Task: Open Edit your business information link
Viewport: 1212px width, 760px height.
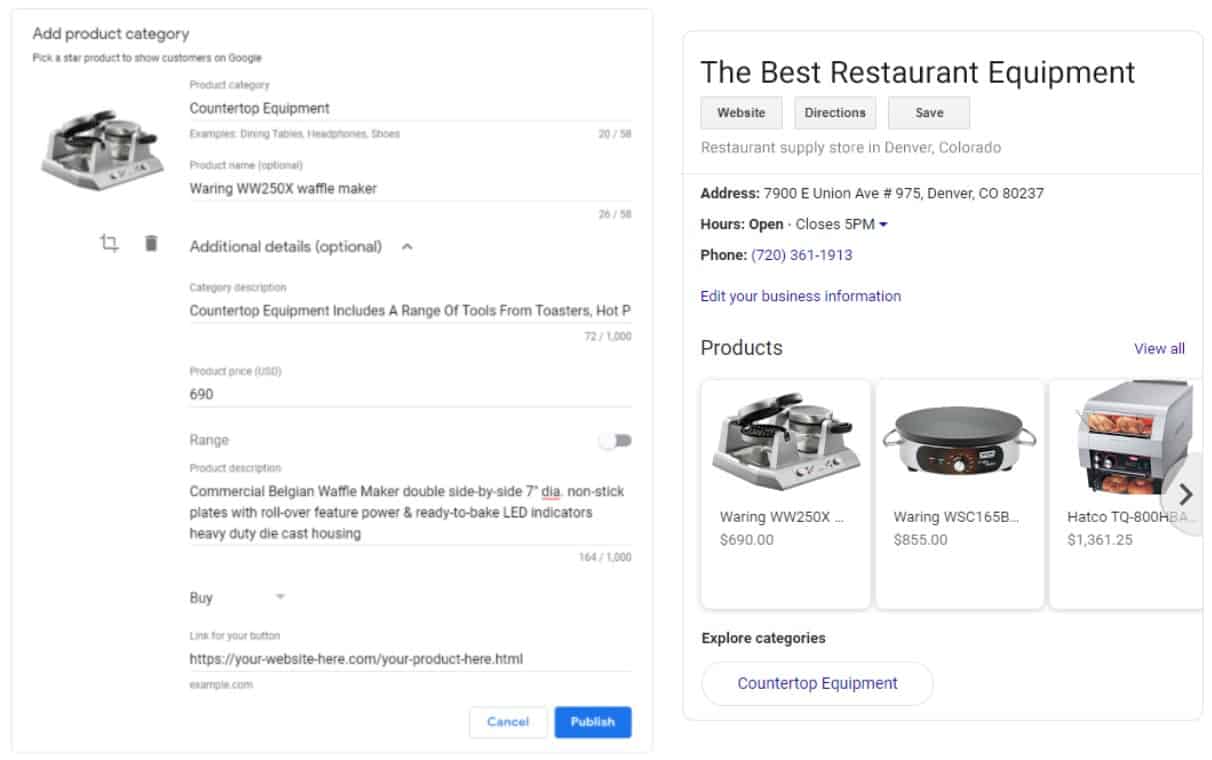Action: [801, 296]
